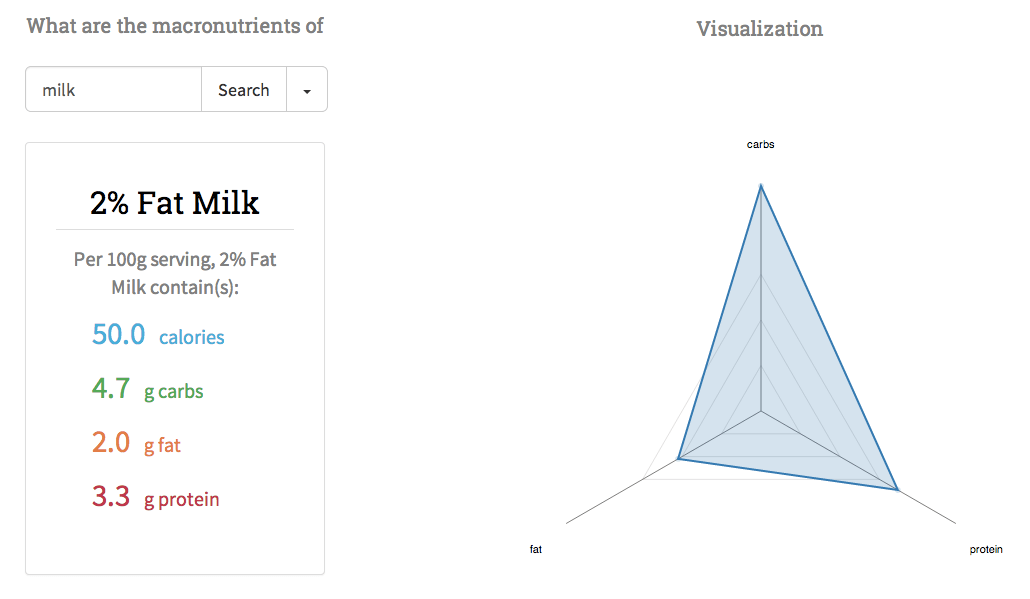
Task: Focus the milk search input field
Action: (x=114, y=89)
